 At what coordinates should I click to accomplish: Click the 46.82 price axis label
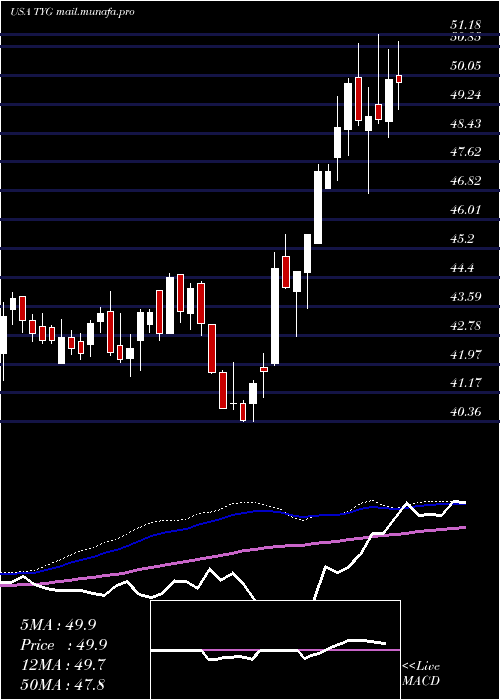tap(465, 181)
